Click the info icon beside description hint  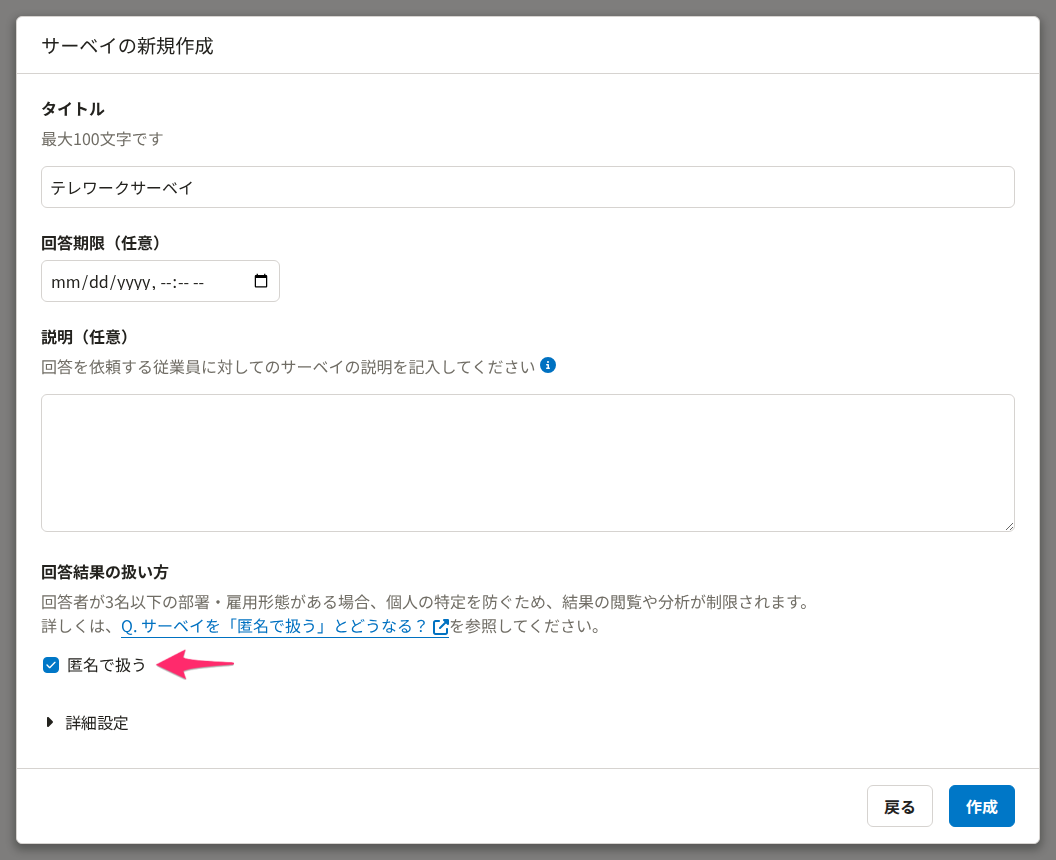(548, 365)
